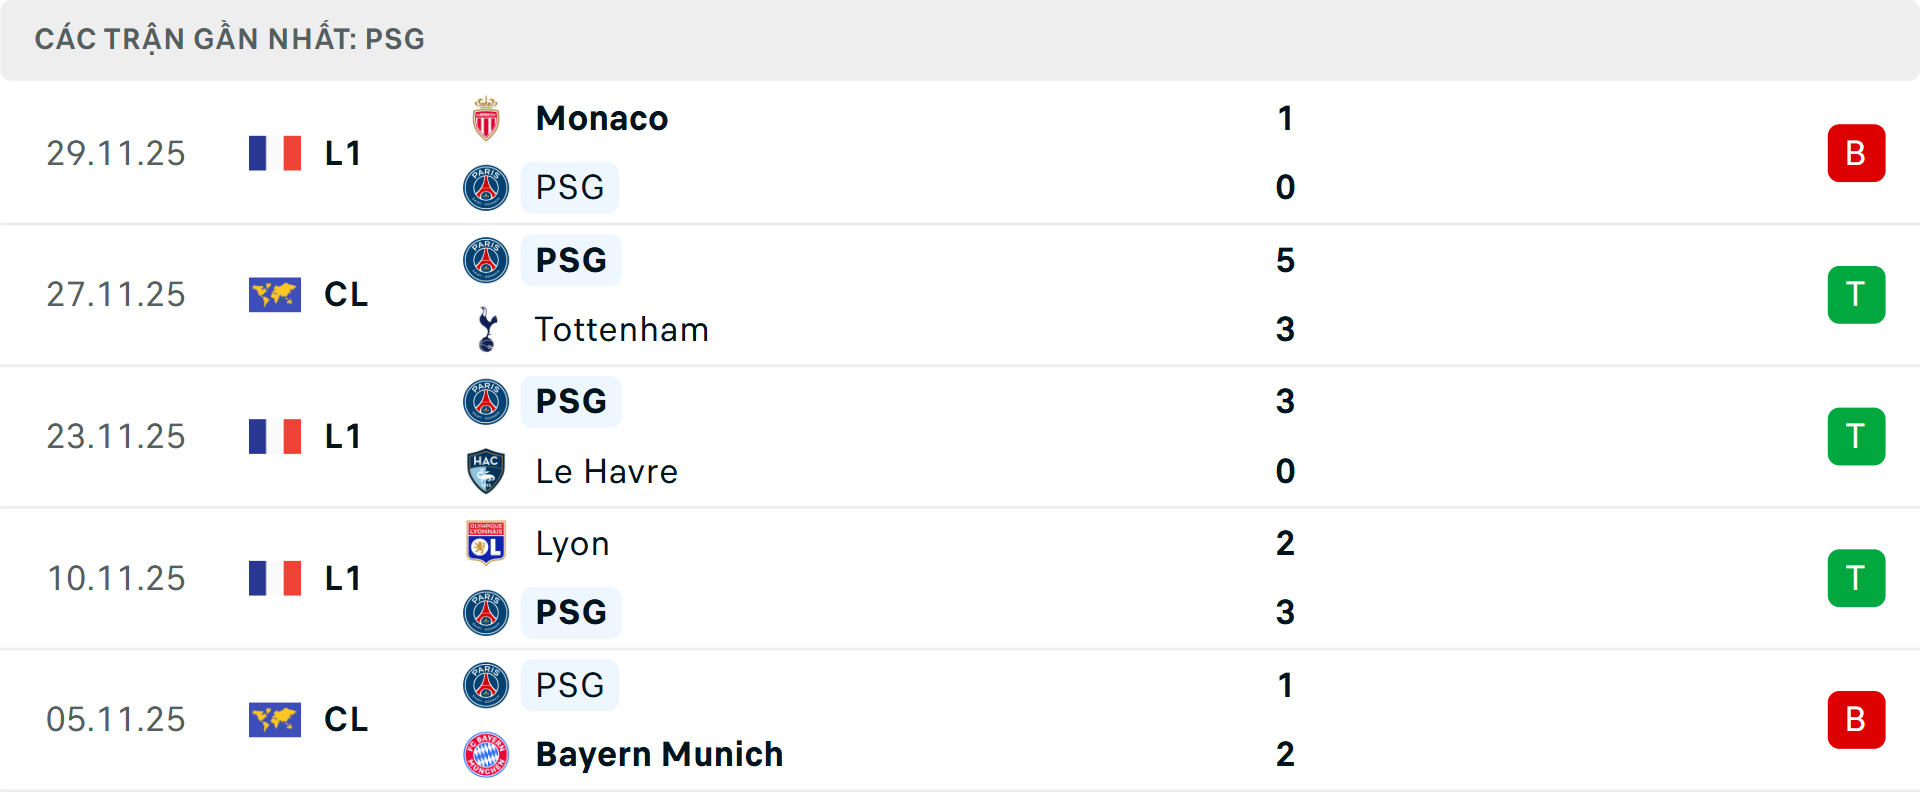Viewport: 1920px width, 792px height.
Task: Select the L1 league label for 10.11.25
Action: 343,578
